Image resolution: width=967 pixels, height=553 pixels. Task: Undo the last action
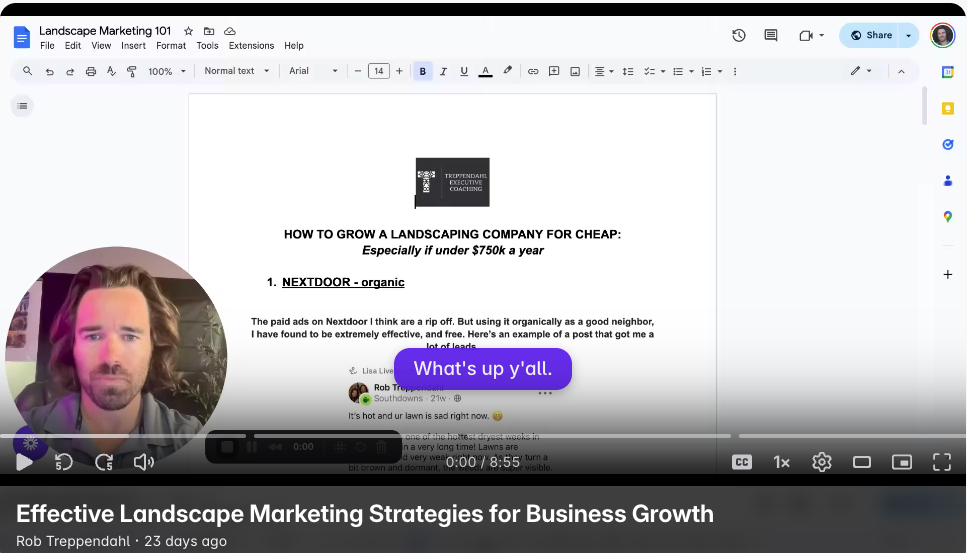49,72
